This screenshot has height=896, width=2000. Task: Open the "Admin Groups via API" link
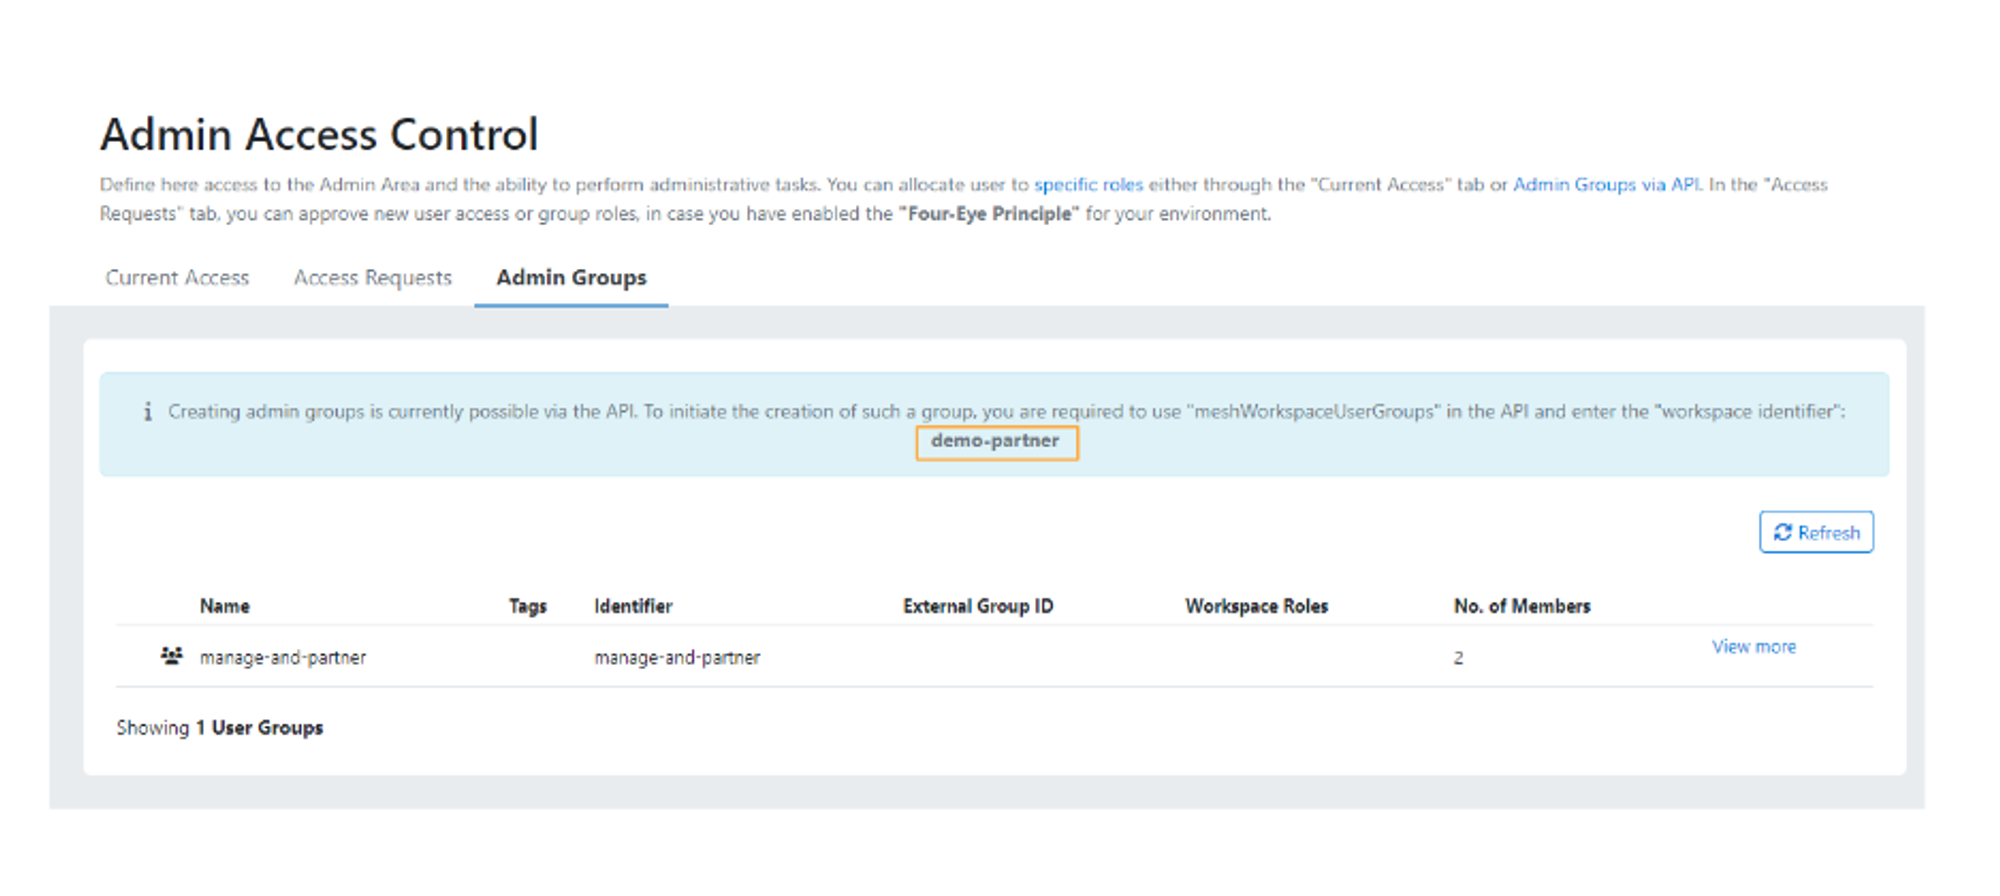(x=1606, y=185)
